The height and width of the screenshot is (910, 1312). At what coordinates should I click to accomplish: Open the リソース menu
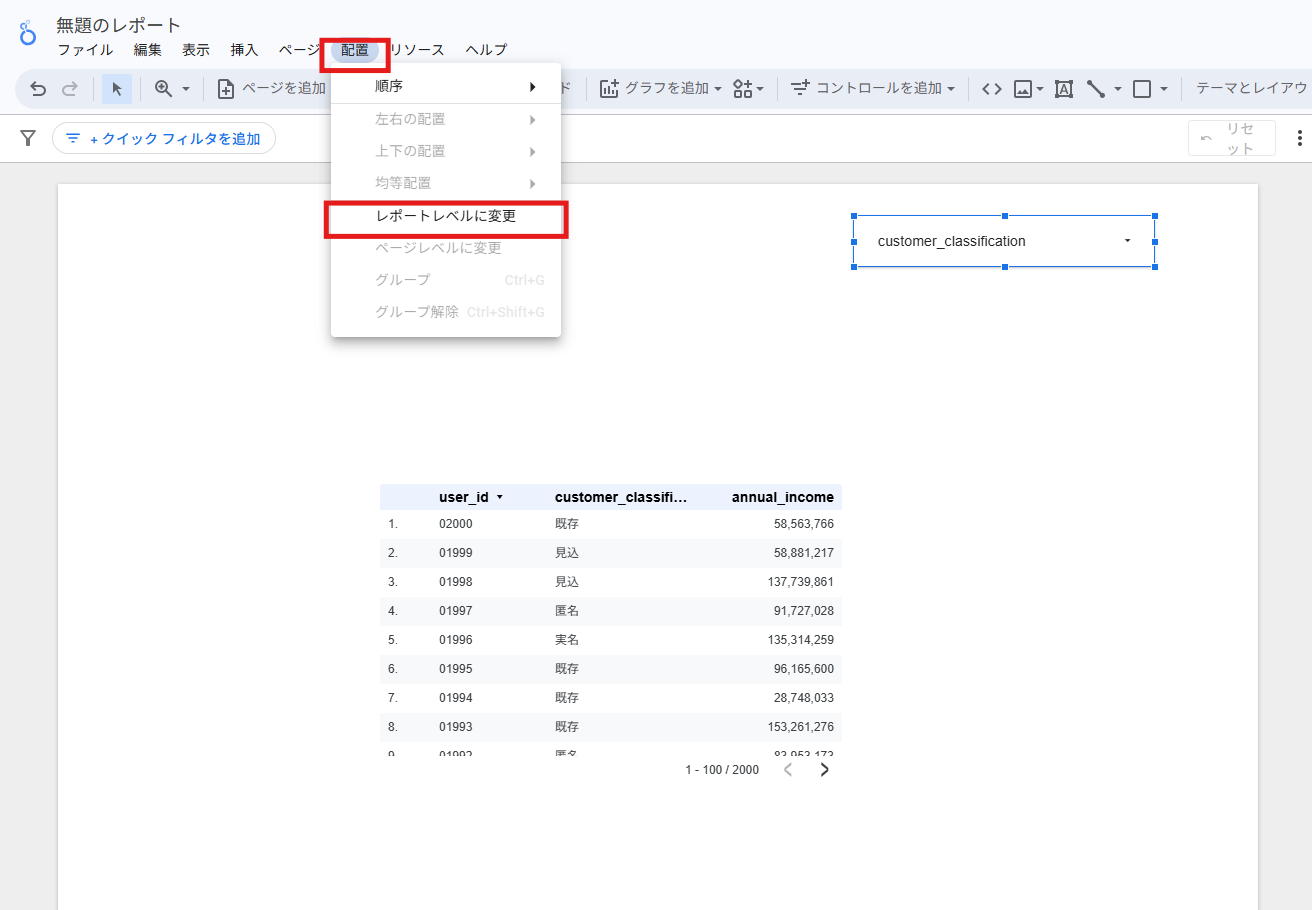click(x=416, y=49)
